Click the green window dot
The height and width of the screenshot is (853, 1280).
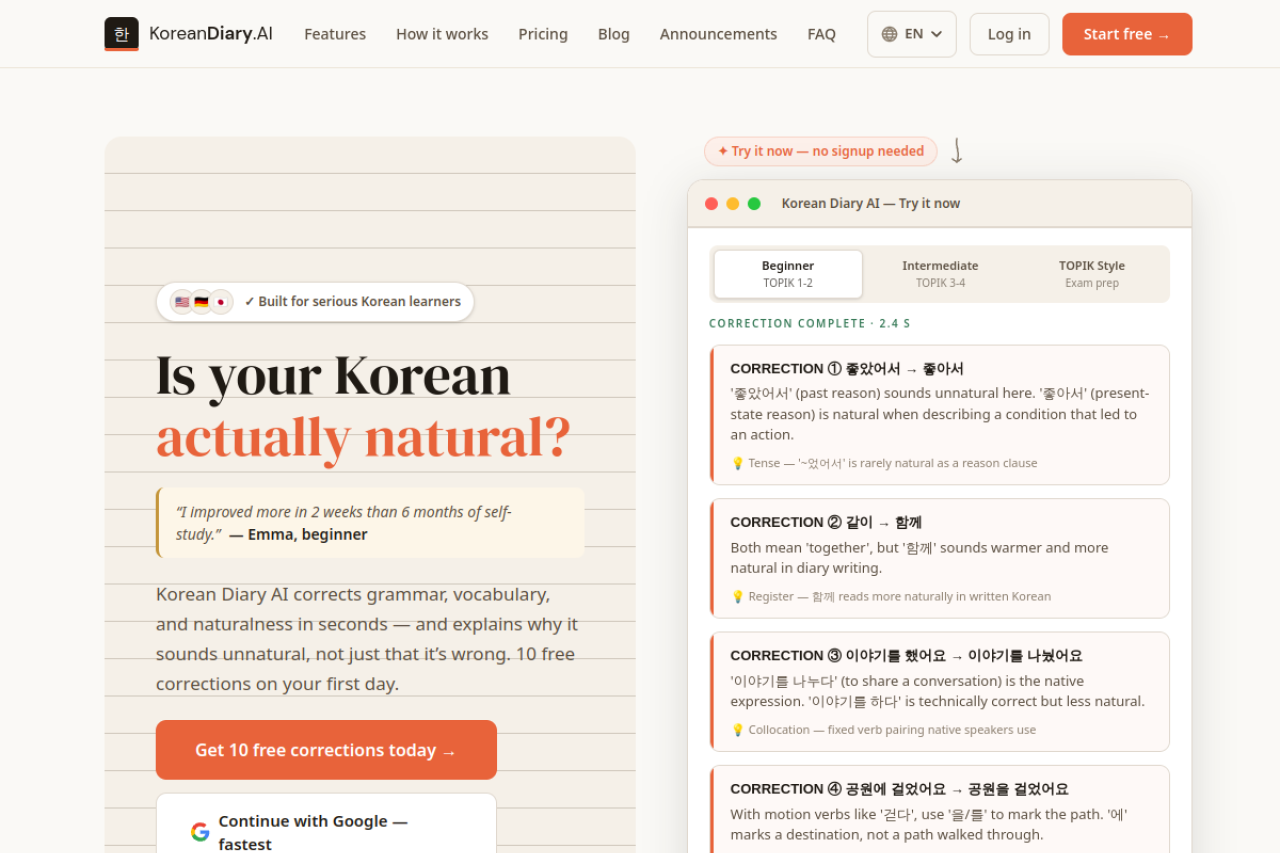point(754,203)
